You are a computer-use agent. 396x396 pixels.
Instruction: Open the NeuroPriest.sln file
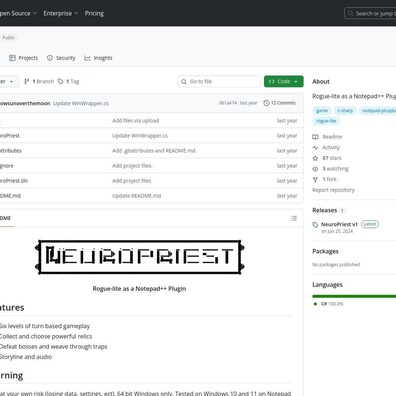point(14,181)
